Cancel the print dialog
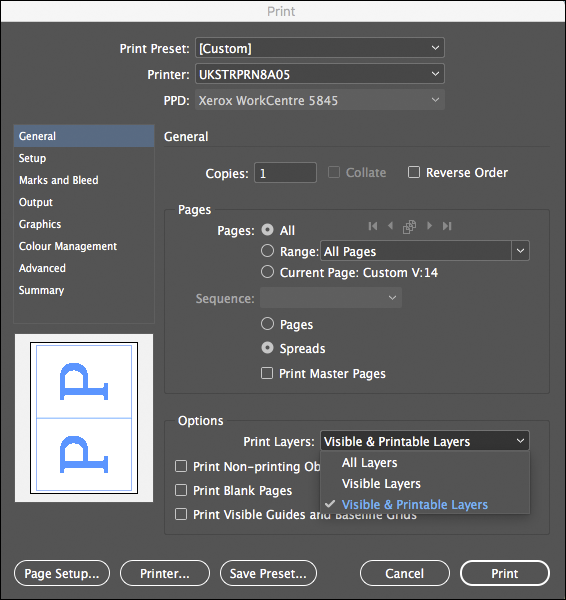566x600 pixels. tap(405, 573)
